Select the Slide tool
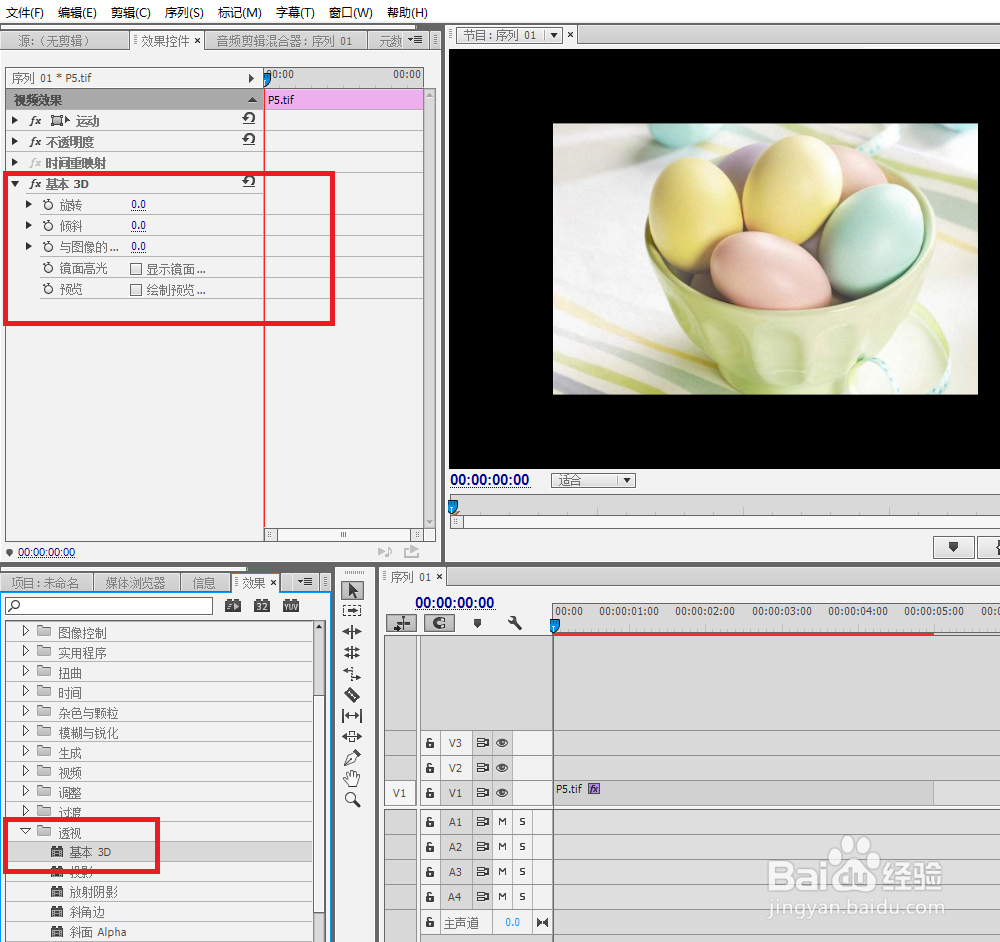Image resolution: width=1000 pixels, height=942 pixels. 352,737
